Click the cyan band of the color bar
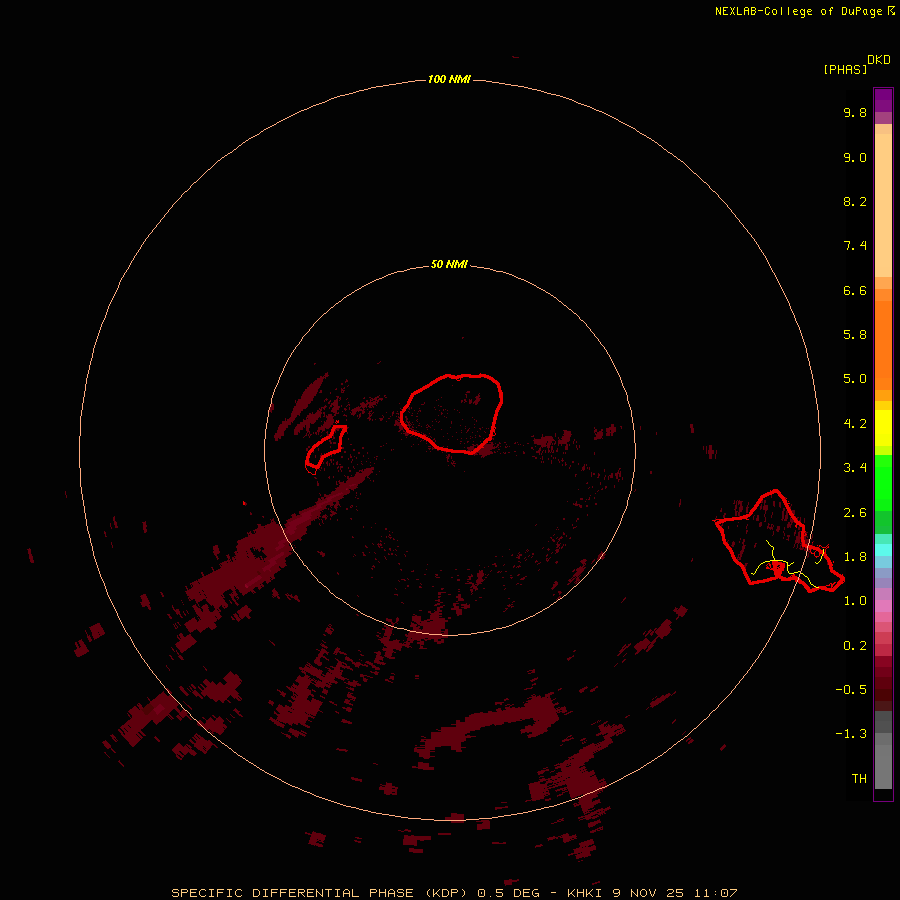 tap(883, 549)
